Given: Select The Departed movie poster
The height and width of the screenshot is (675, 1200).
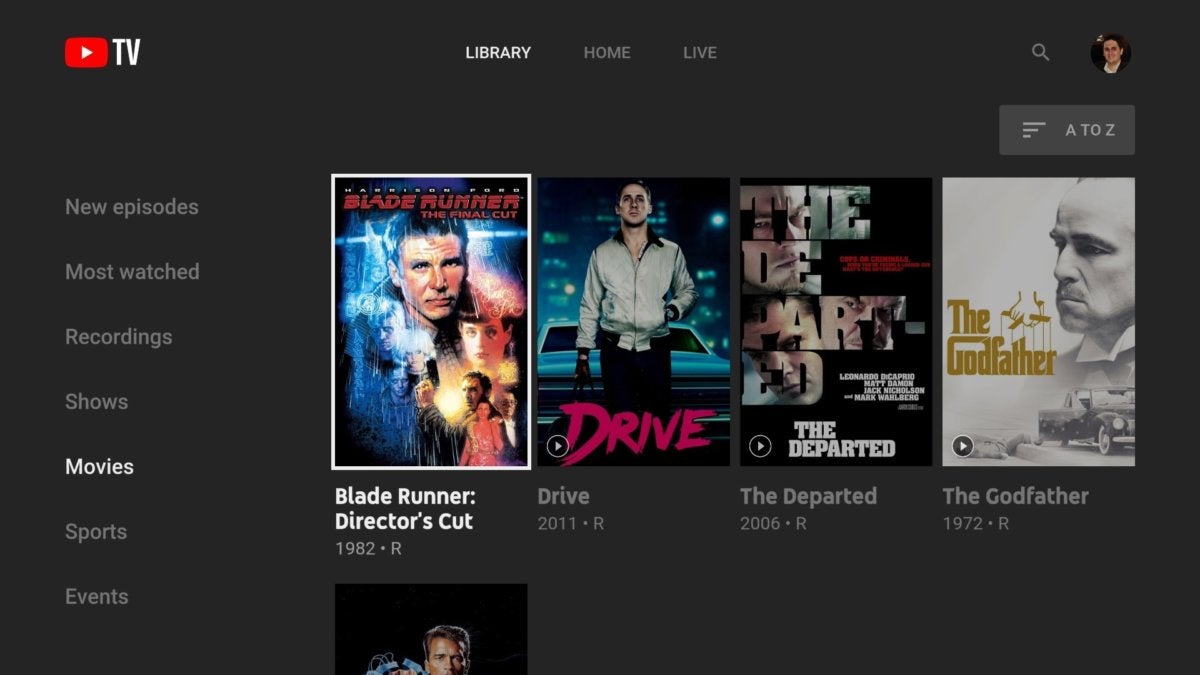Looking at the screenshot, I should tap(836, 322).
